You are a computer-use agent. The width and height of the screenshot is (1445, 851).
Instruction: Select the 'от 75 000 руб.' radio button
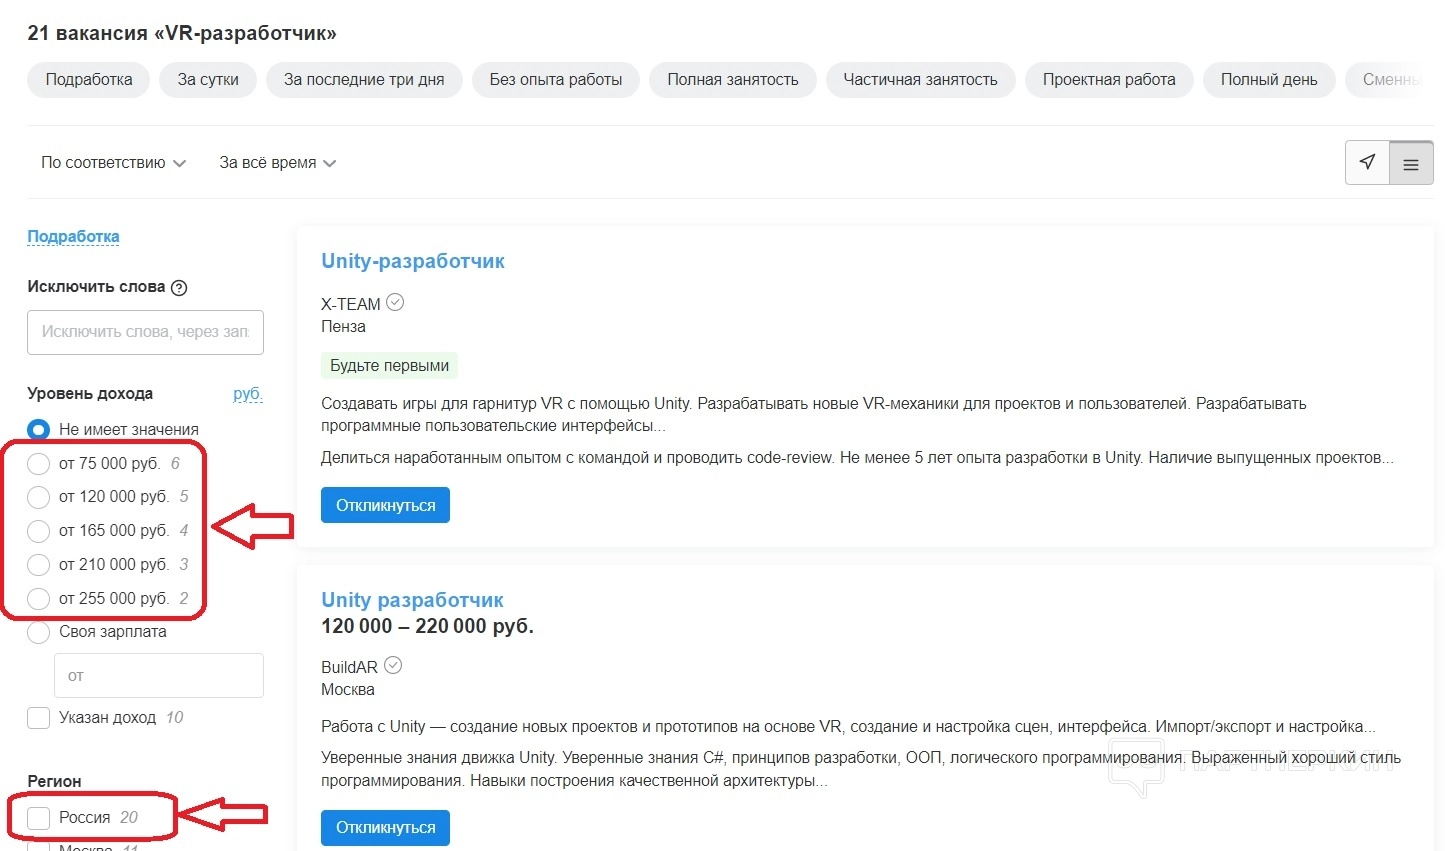coord(39,464)
